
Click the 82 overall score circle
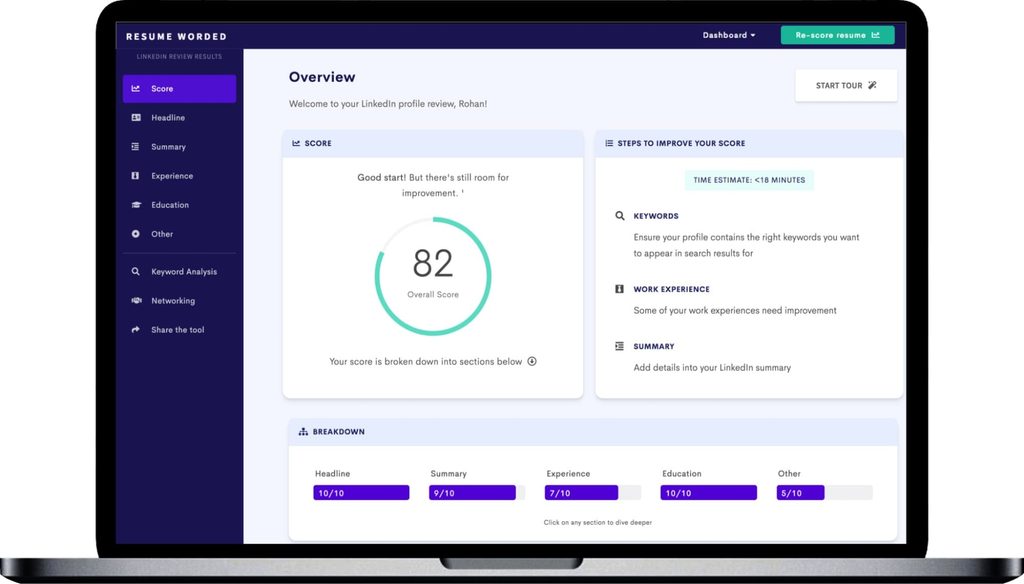pyautogui.click(x=433, y=276)
